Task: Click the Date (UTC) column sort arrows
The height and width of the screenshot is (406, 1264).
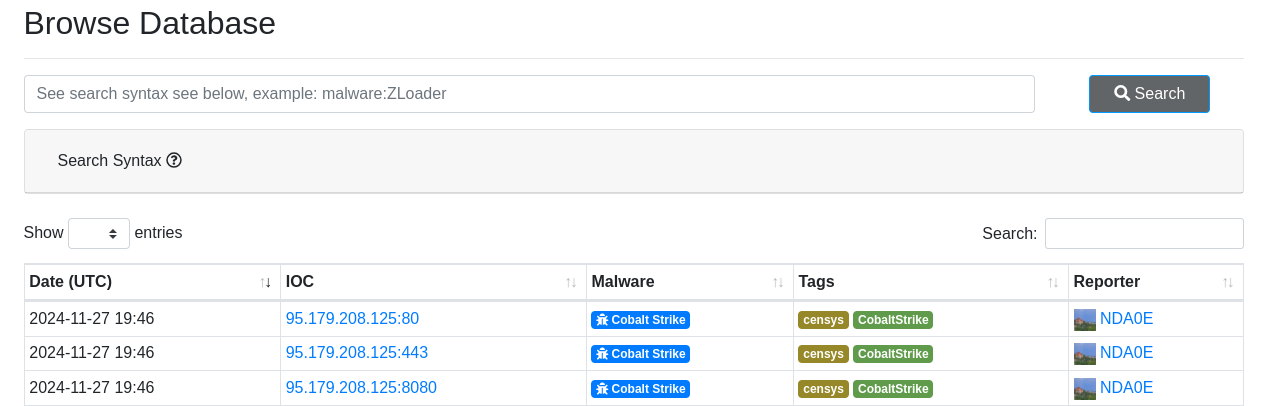Action: (x=265, y=283)
